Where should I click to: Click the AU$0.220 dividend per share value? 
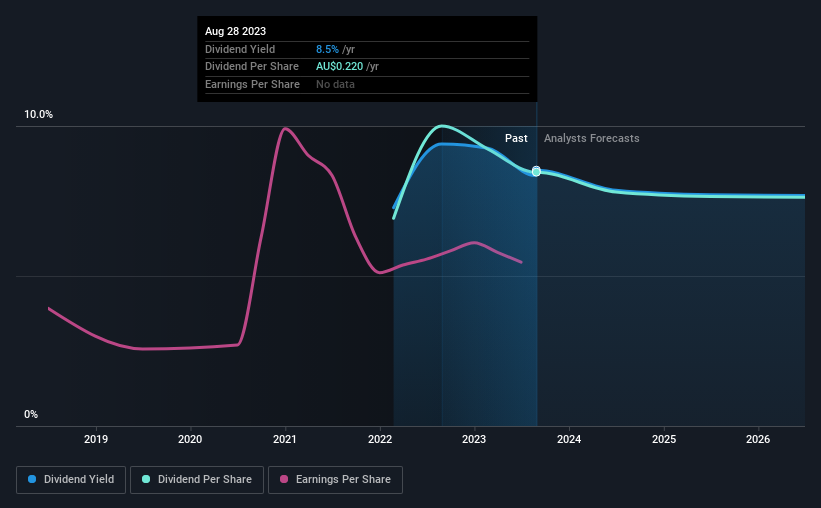(339, 67)
